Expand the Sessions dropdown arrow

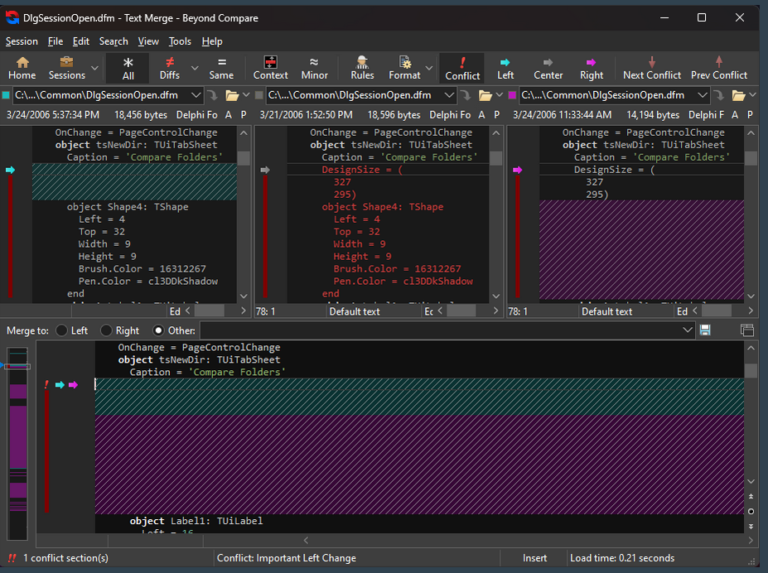[95, 68]
